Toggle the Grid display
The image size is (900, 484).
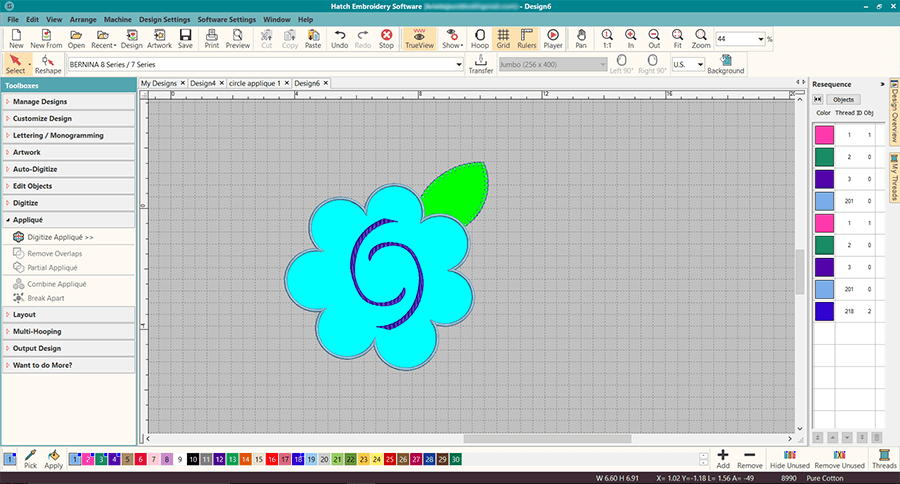pyautogui.click(x=503, y=39)
